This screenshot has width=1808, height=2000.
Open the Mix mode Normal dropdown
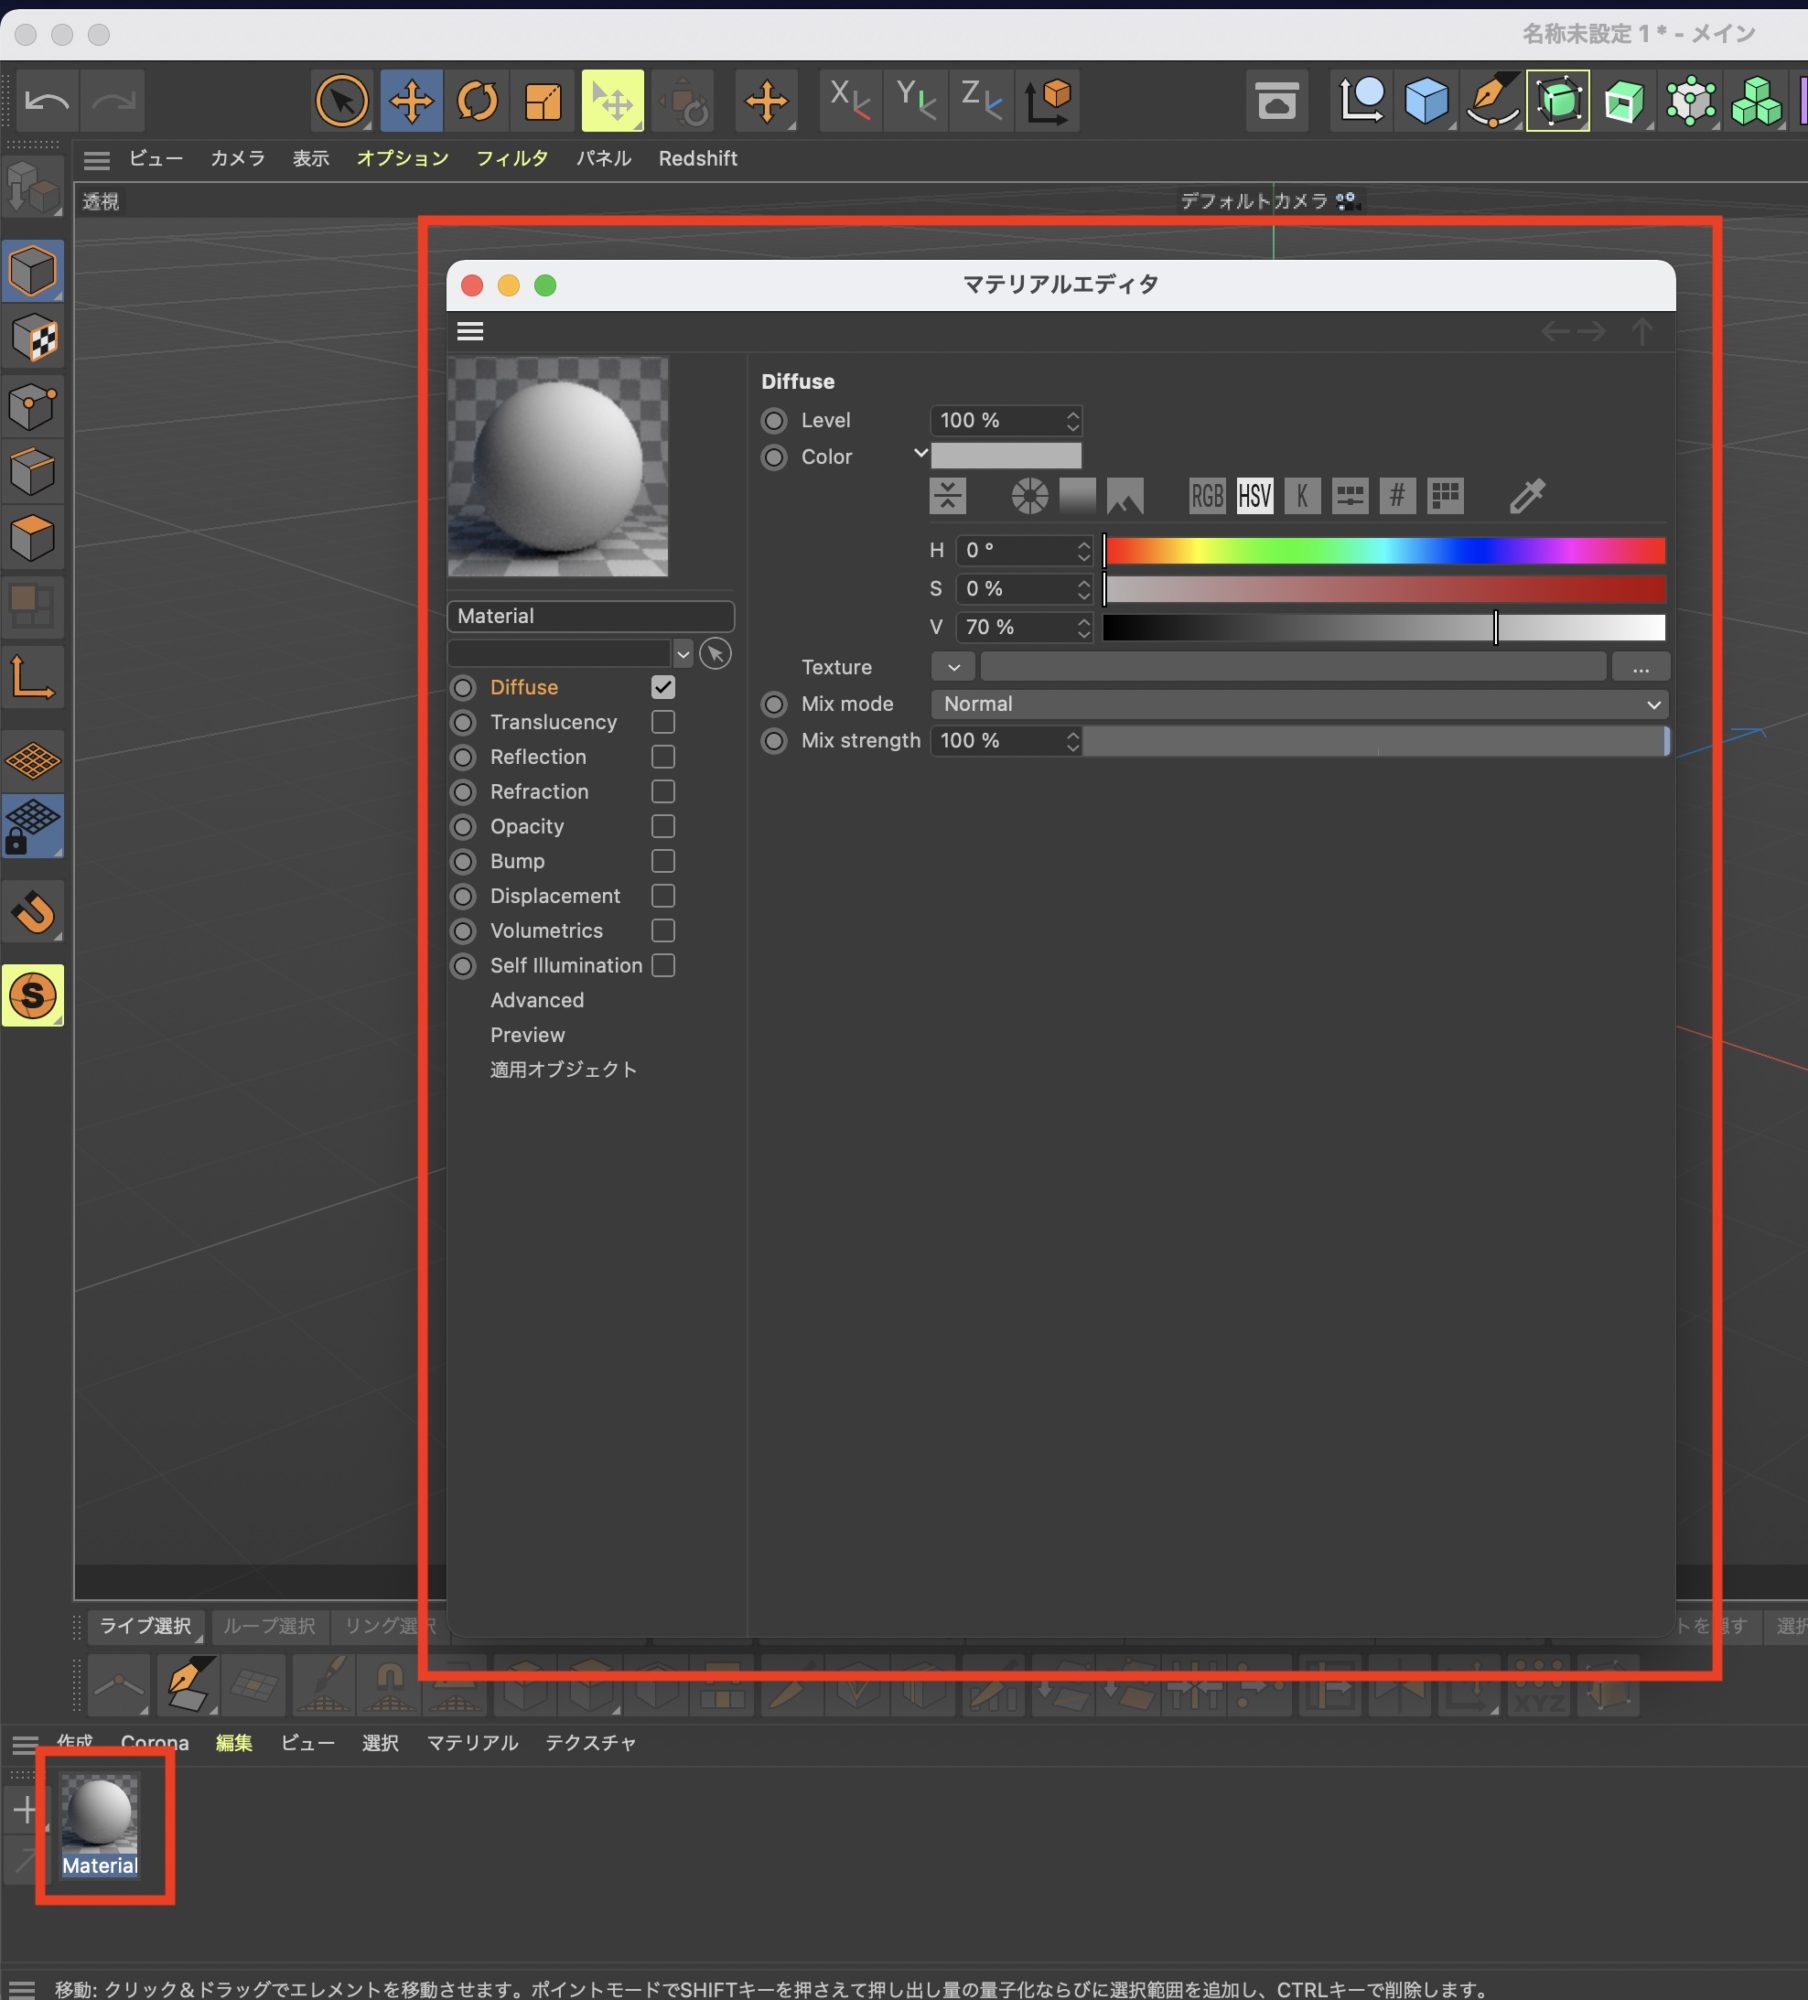coord(1299,704)
